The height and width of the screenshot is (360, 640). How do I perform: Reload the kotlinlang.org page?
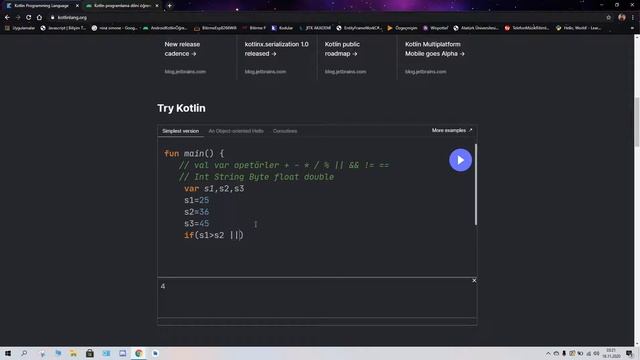(x=28, y=18)
